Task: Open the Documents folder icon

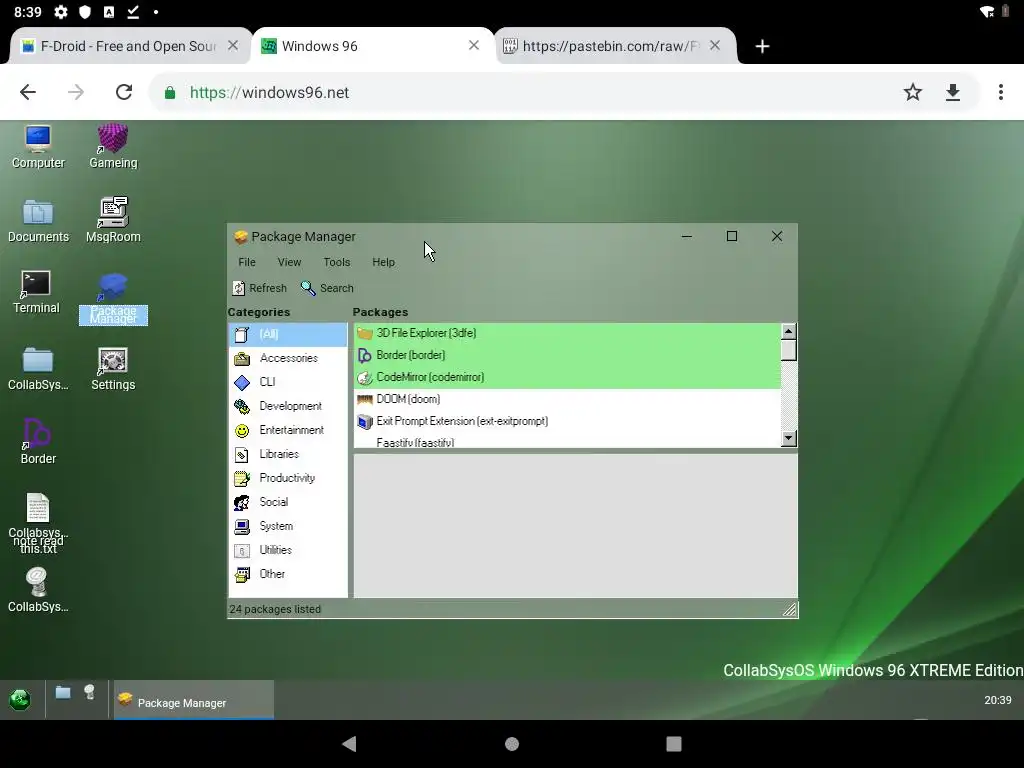Action: coord(38,221)
